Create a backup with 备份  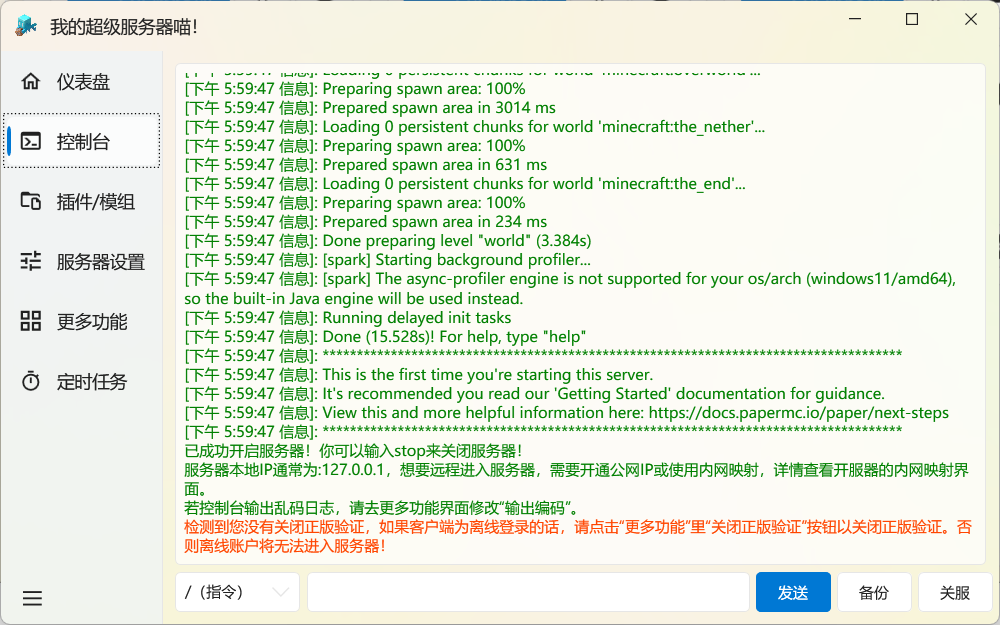[x=874, y=592]
